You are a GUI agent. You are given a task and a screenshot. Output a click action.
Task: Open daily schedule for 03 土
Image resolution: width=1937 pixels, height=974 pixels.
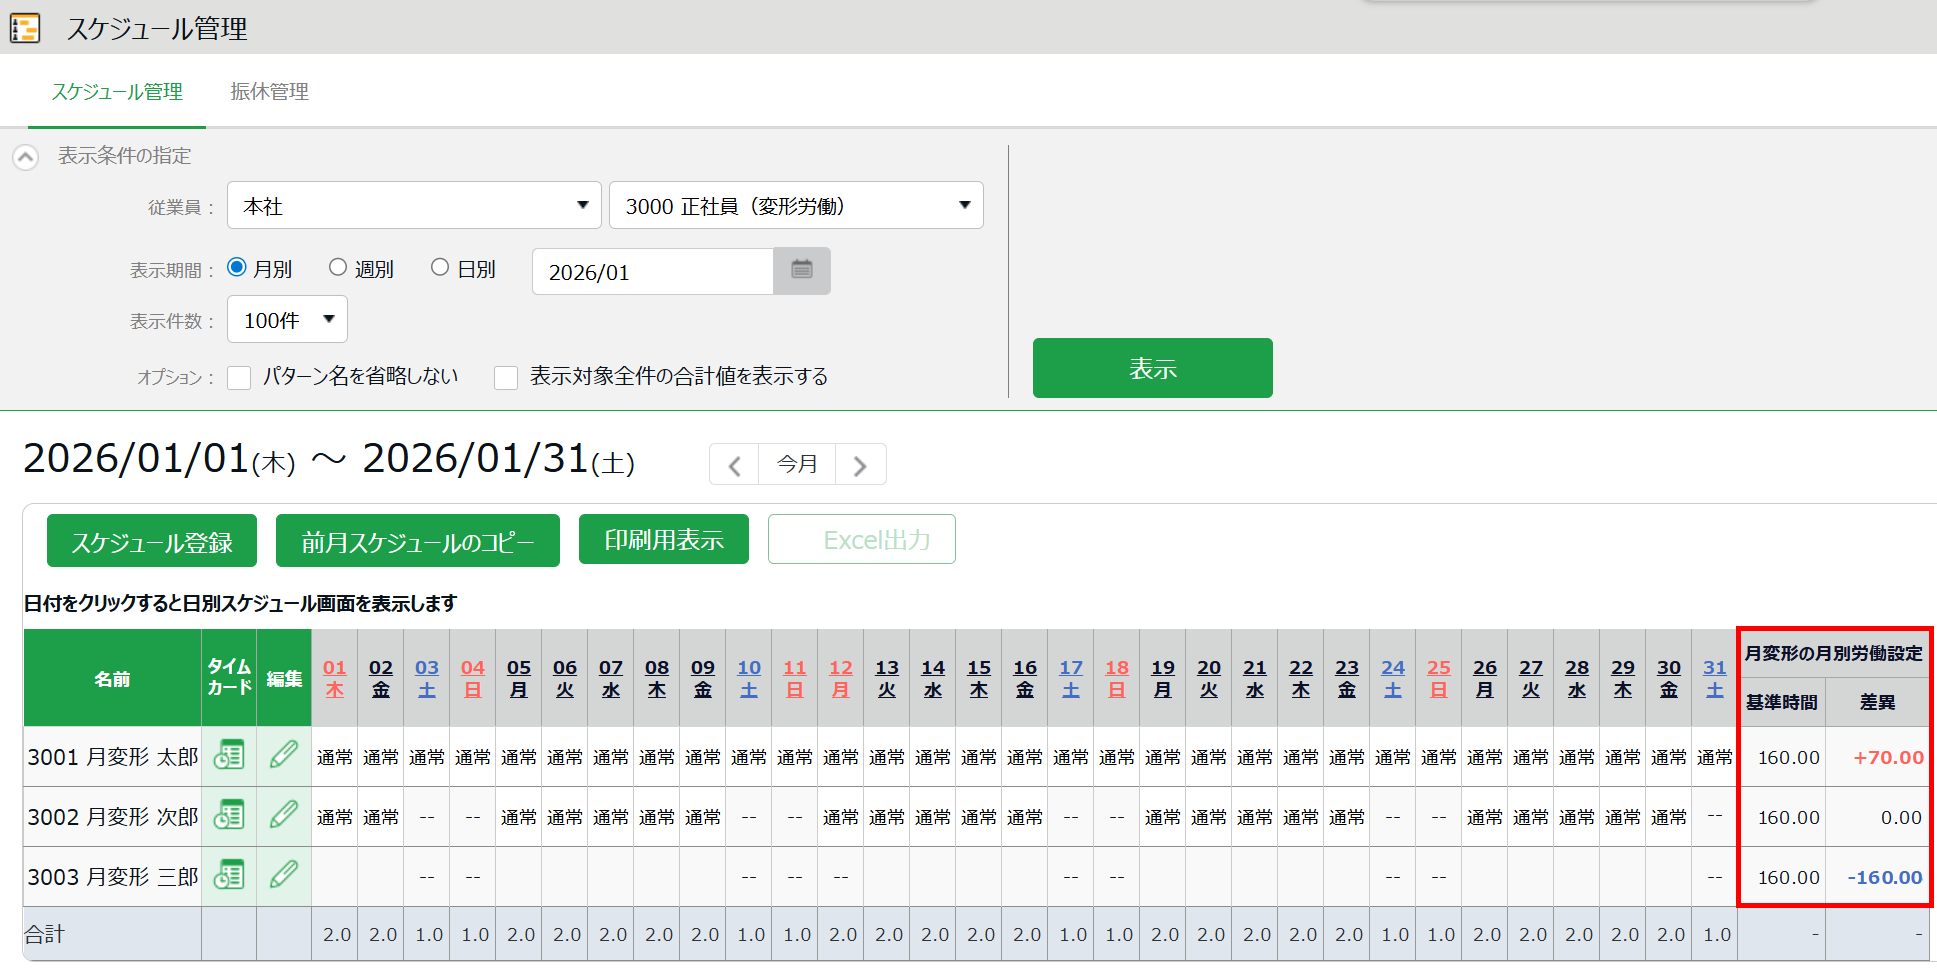(427, 678)
